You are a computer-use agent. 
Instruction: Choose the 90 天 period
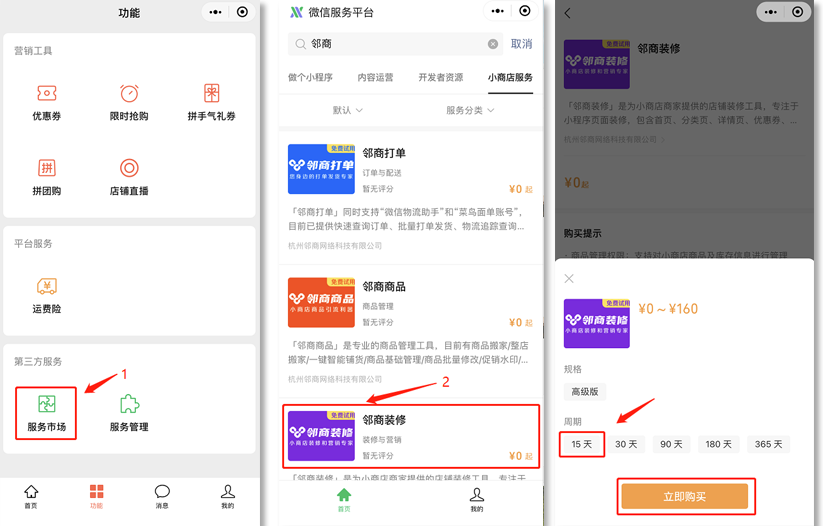pyautogui.click(x=671, y=444)
